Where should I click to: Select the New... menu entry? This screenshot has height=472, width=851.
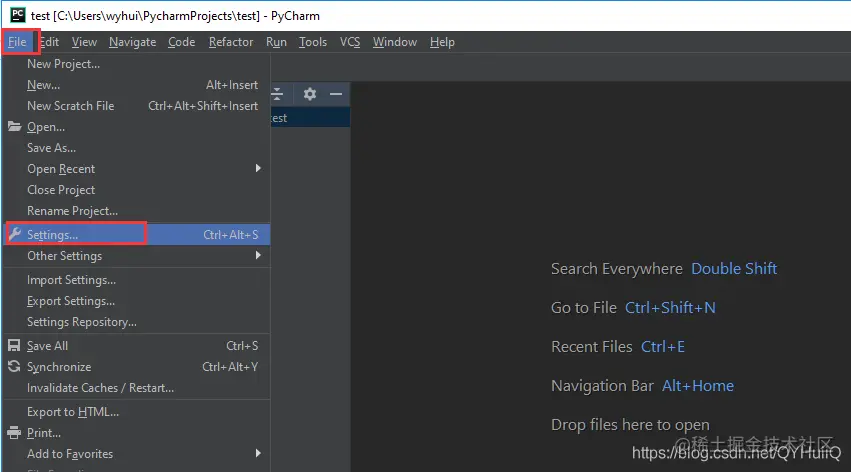(137, 85)
